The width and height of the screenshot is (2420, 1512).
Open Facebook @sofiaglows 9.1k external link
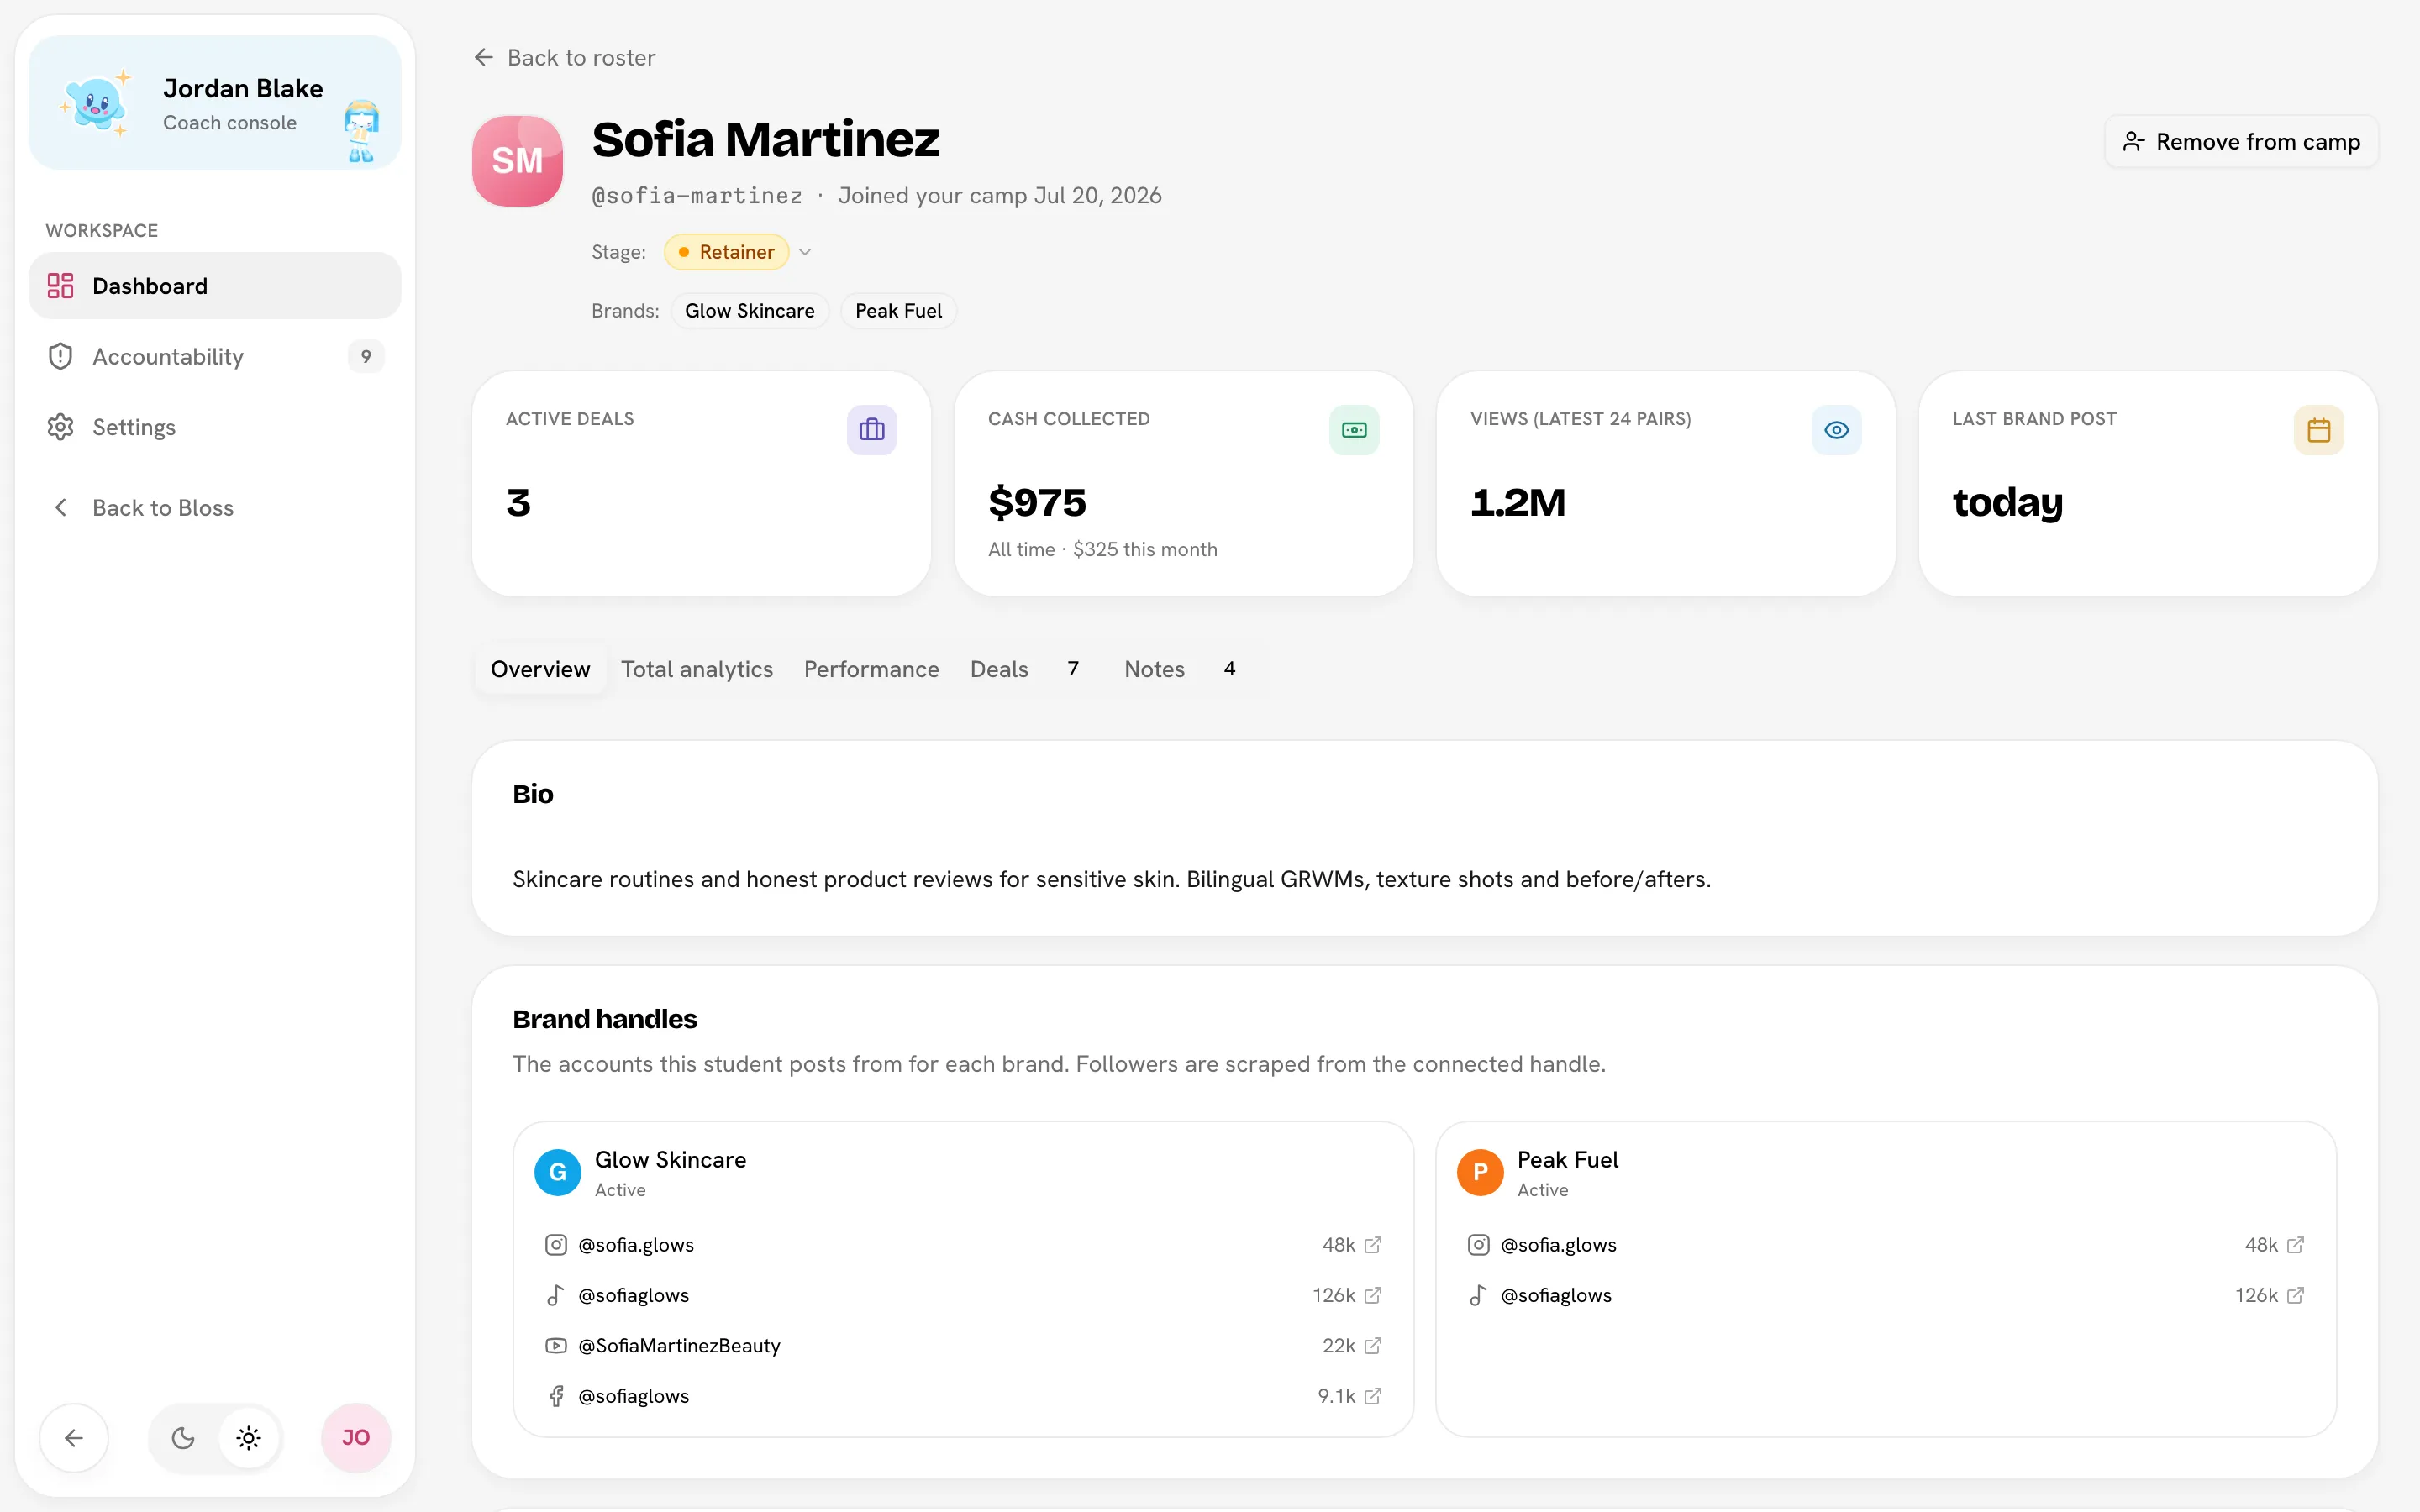pyautogui.click(x=1373, y=1396)
